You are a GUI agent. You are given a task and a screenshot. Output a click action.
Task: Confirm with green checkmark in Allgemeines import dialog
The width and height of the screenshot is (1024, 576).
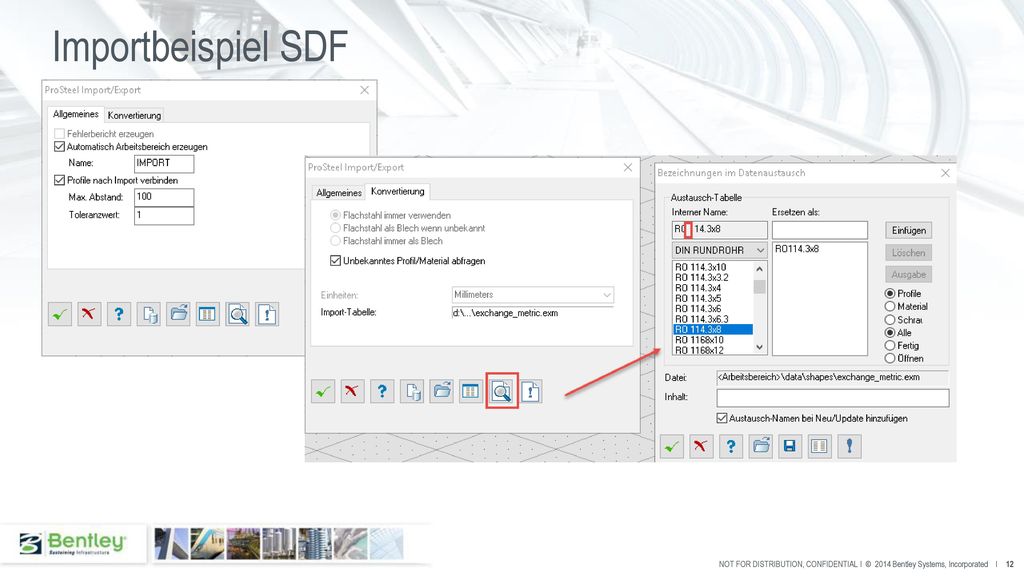coord(60,315)
